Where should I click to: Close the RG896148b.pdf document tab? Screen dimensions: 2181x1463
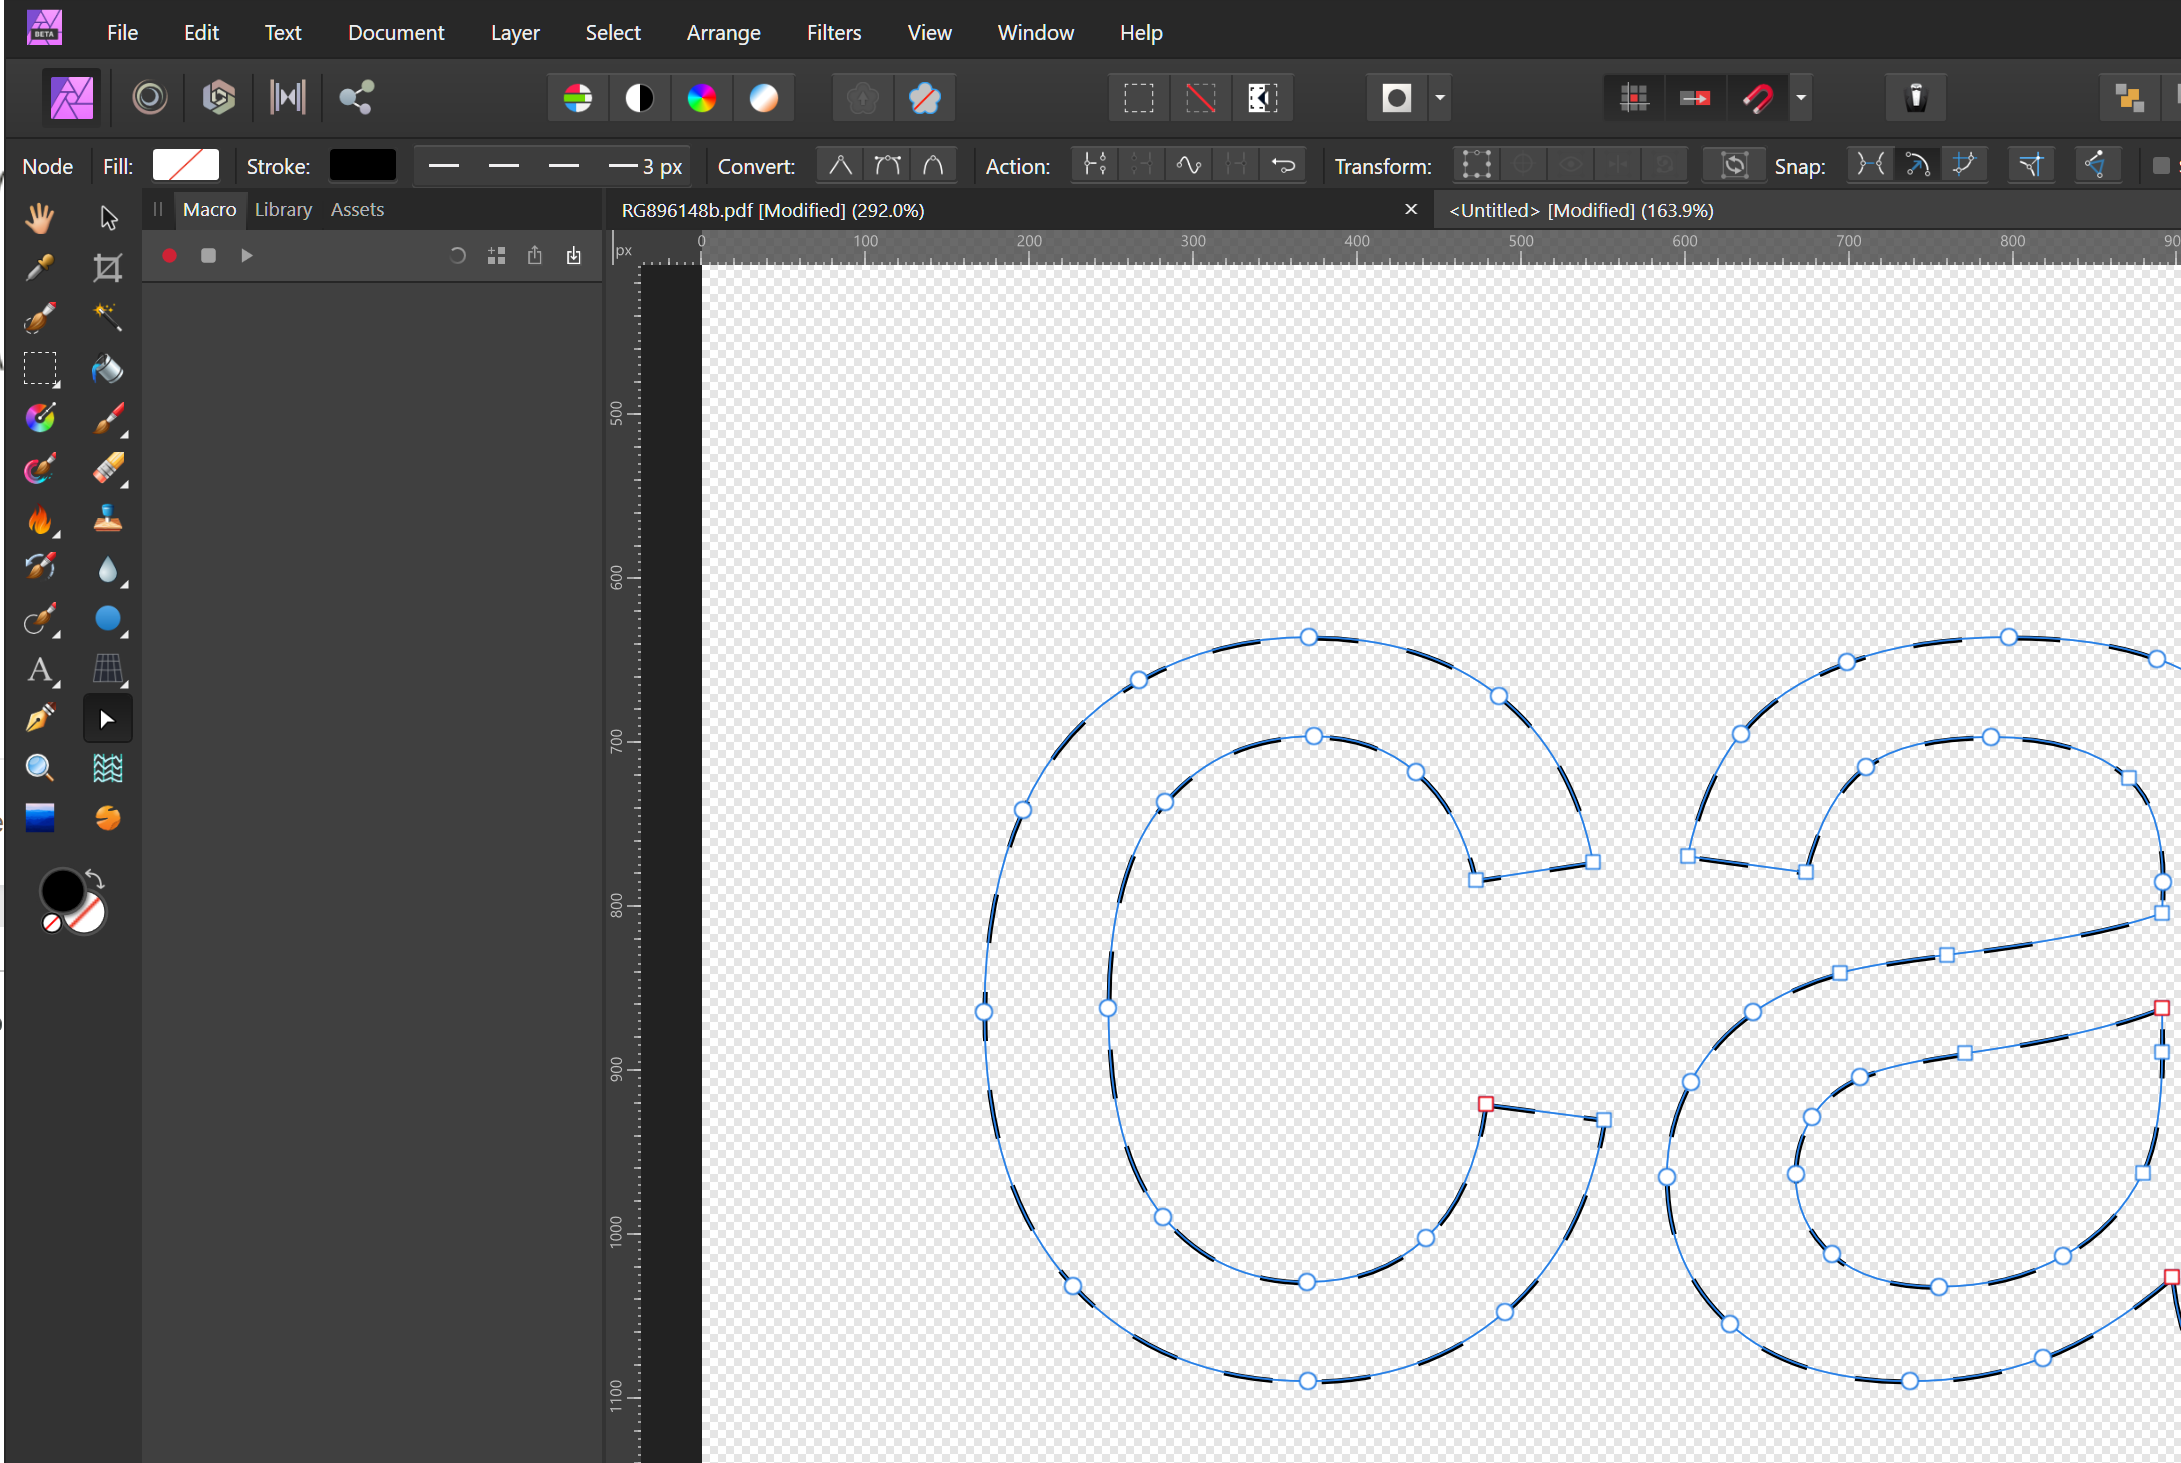tap(1411, 210)
